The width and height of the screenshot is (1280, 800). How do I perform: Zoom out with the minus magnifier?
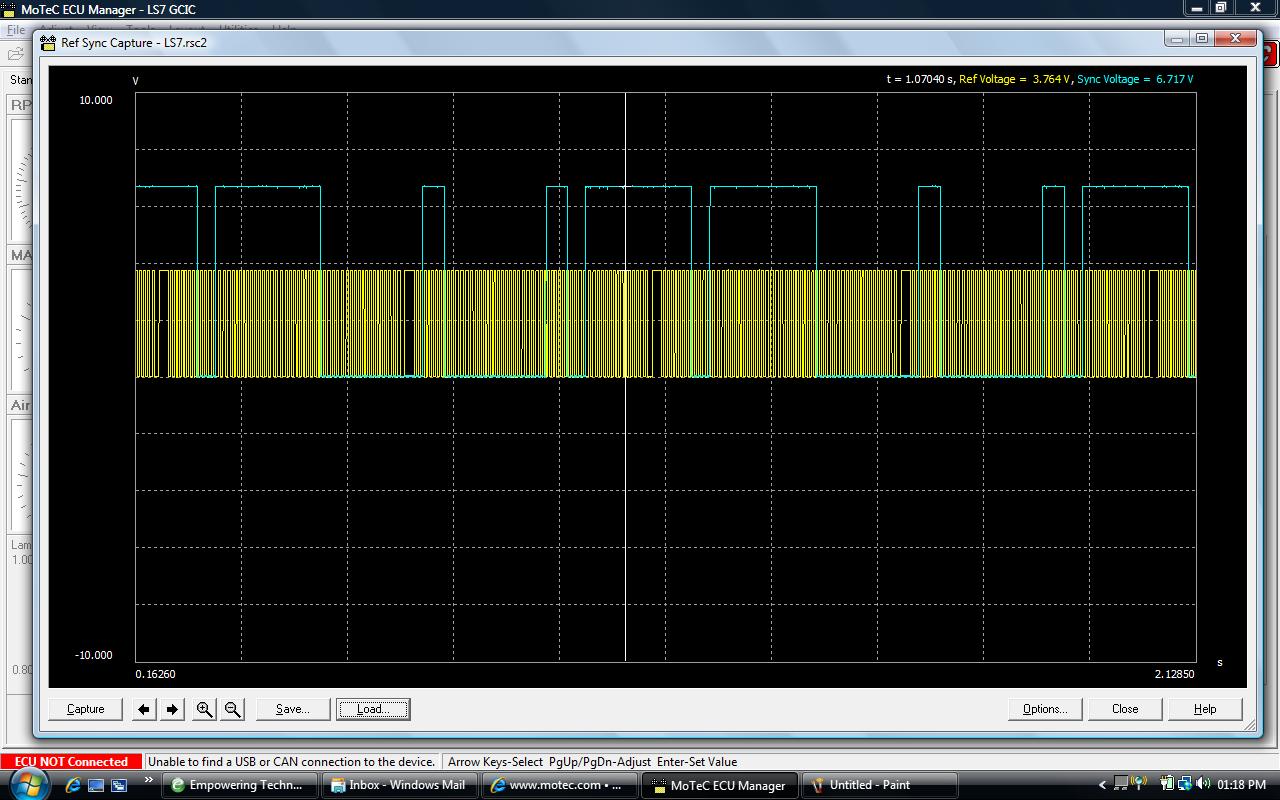(x=232, y=709)
